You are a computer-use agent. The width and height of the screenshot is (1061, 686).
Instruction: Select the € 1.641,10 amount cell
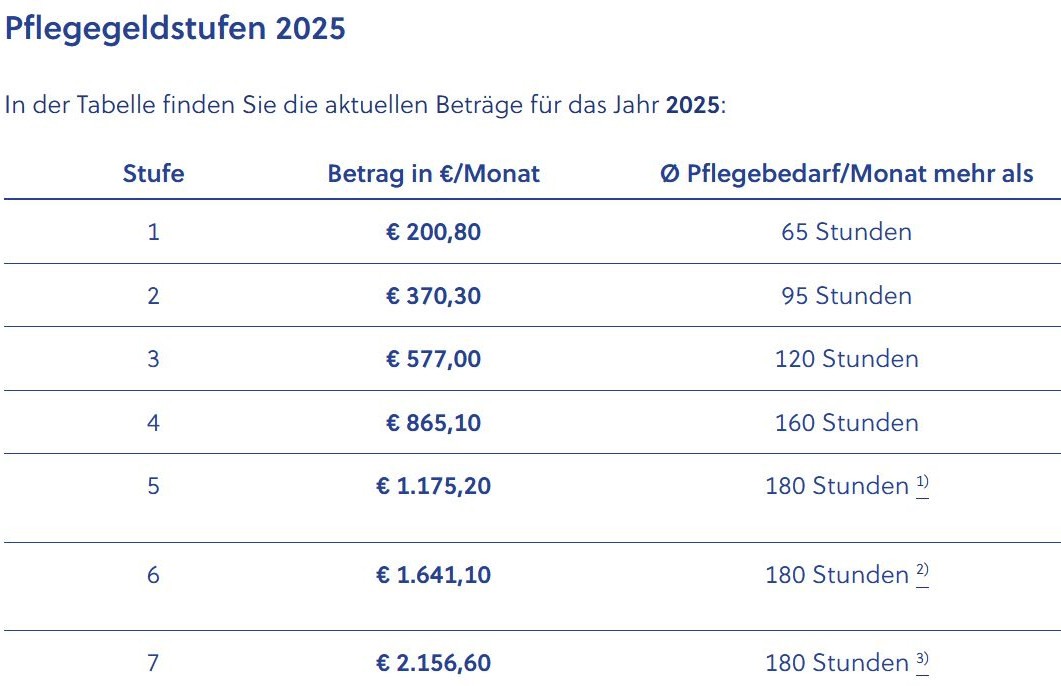pyautogui.click(x=433, y=575)
